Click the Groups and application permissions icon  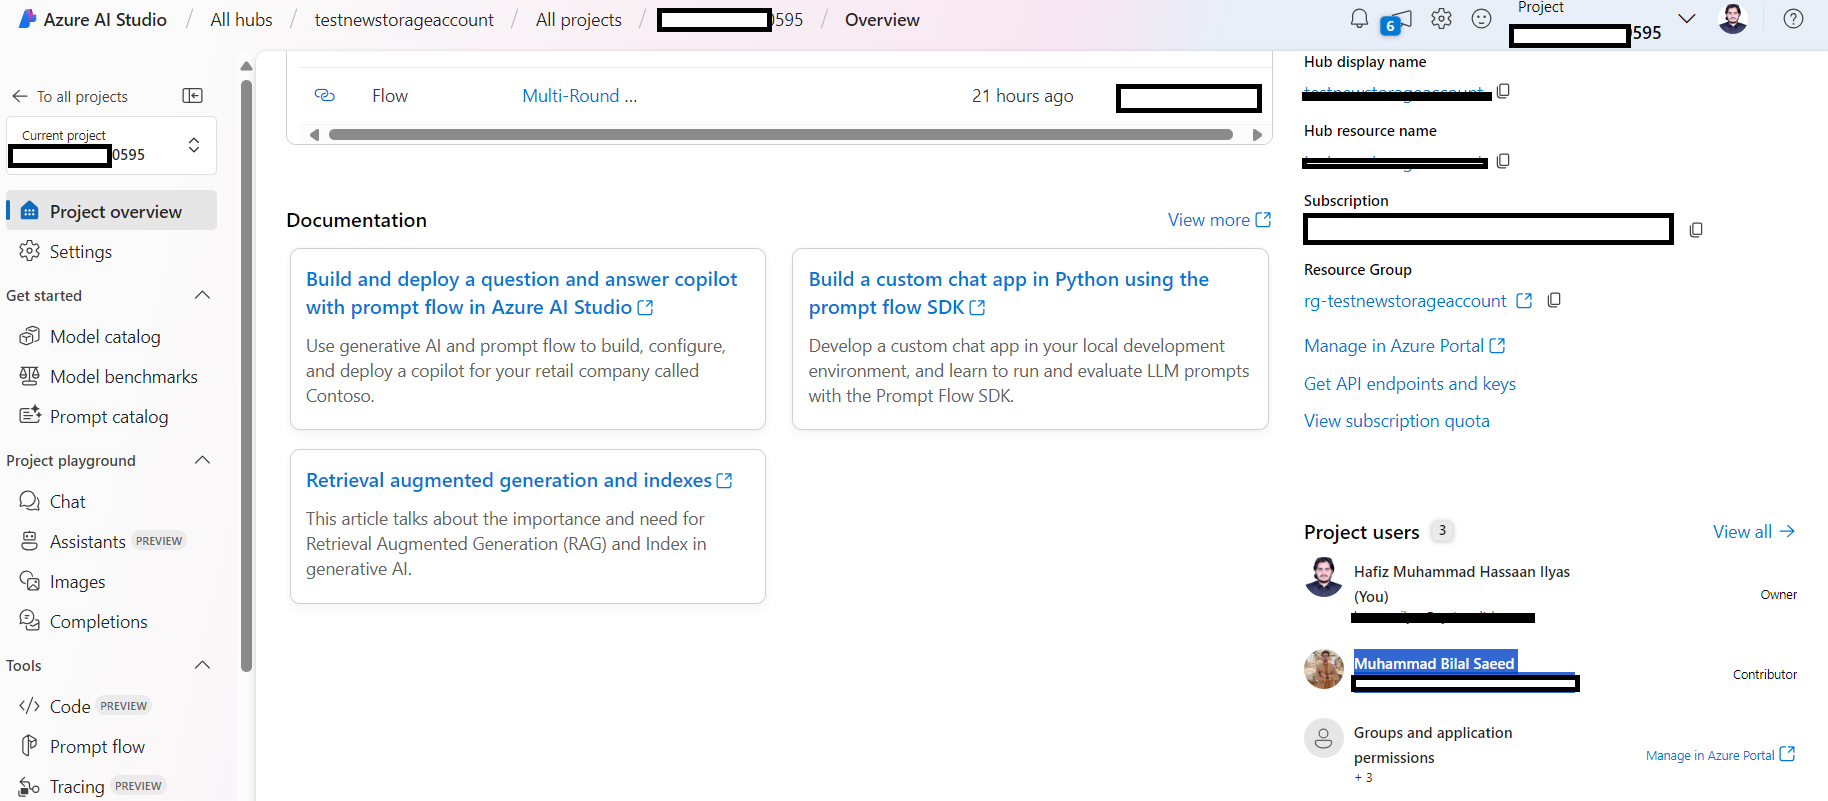[1324, 738]
